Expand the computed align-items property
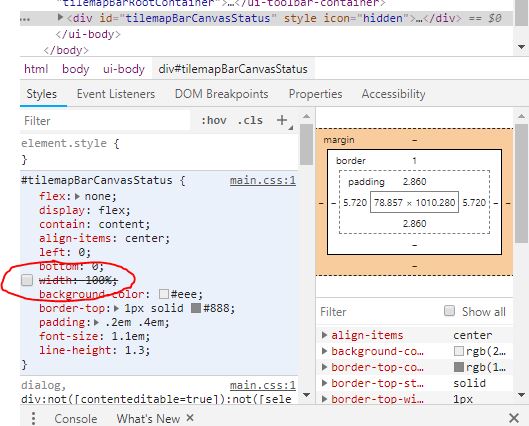The height and width of the screenshot is (426, 529). 325,335
